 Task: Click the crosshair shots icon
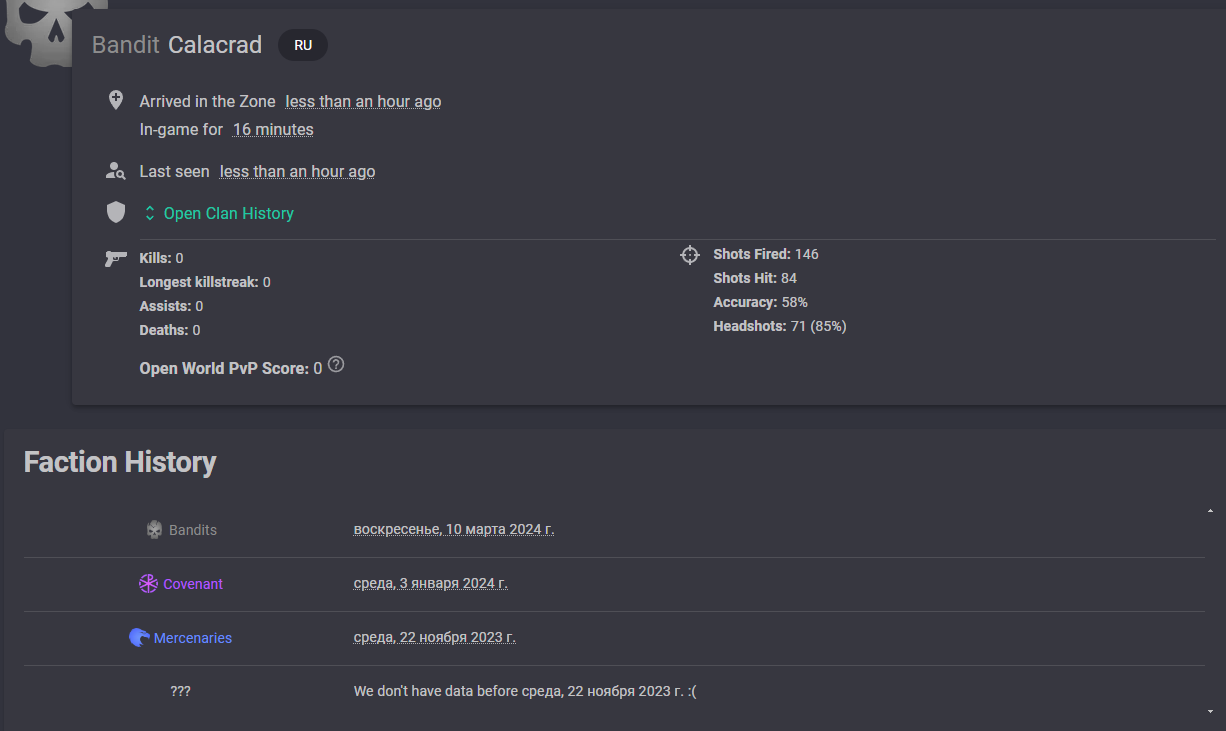pyautogui.click(x=690, y=255)
